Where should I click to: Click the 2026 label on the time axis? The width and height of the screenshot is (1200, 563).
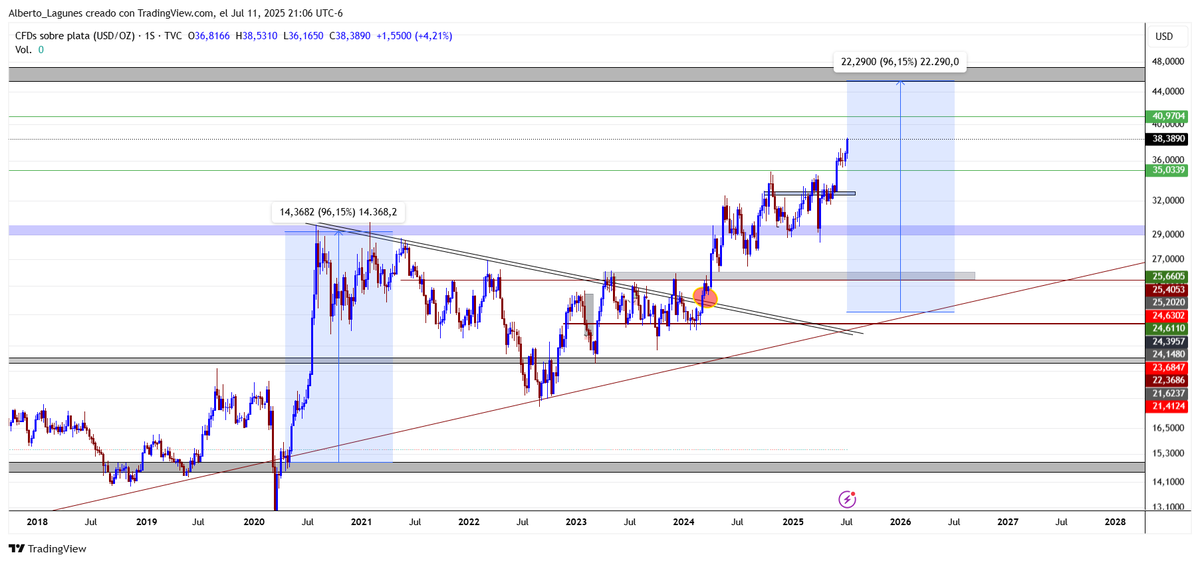pos(900,522)
